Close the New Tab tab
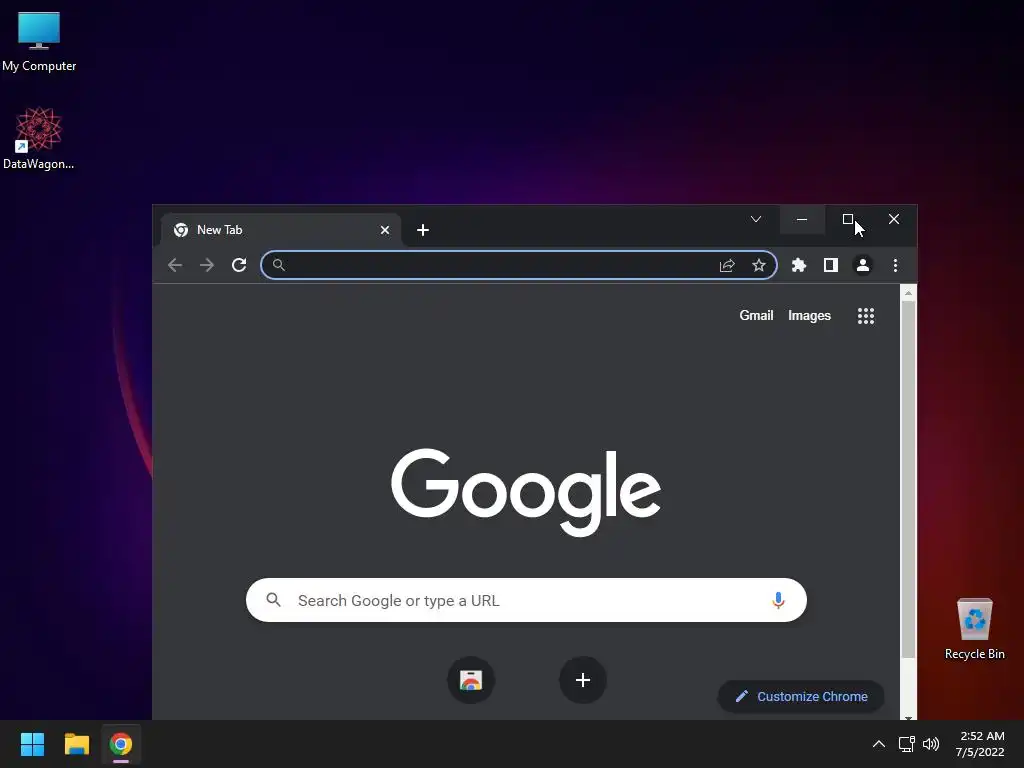 pyautogui.click(x=385, y=230)
